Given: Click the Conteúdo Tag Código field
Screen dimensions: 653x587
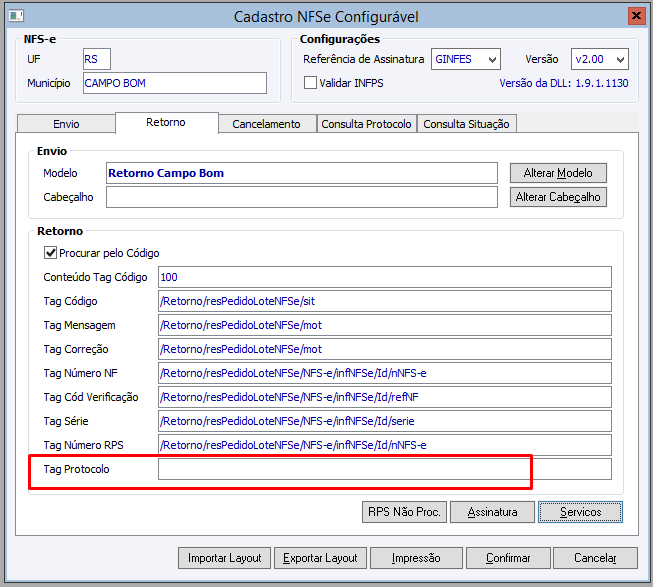Looking at the screenshot, I should 385,277.
